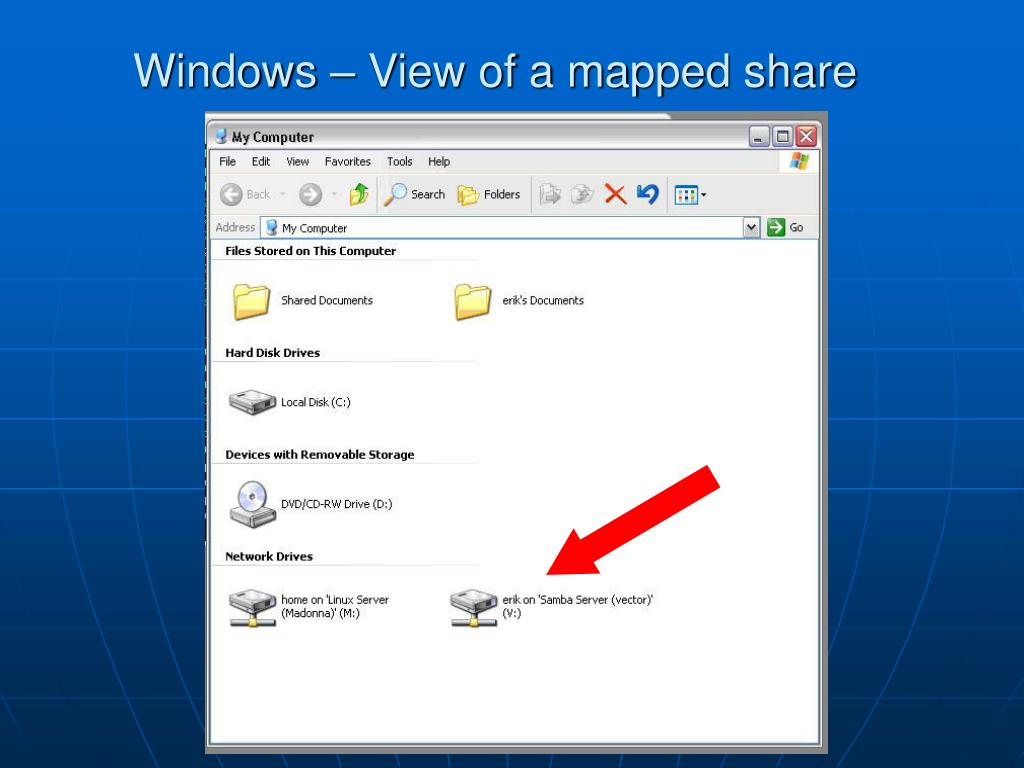Maximize the My Computer window
Image resolution: width=1024 pixels, height=768 pixels.
[x=782, y=136]
